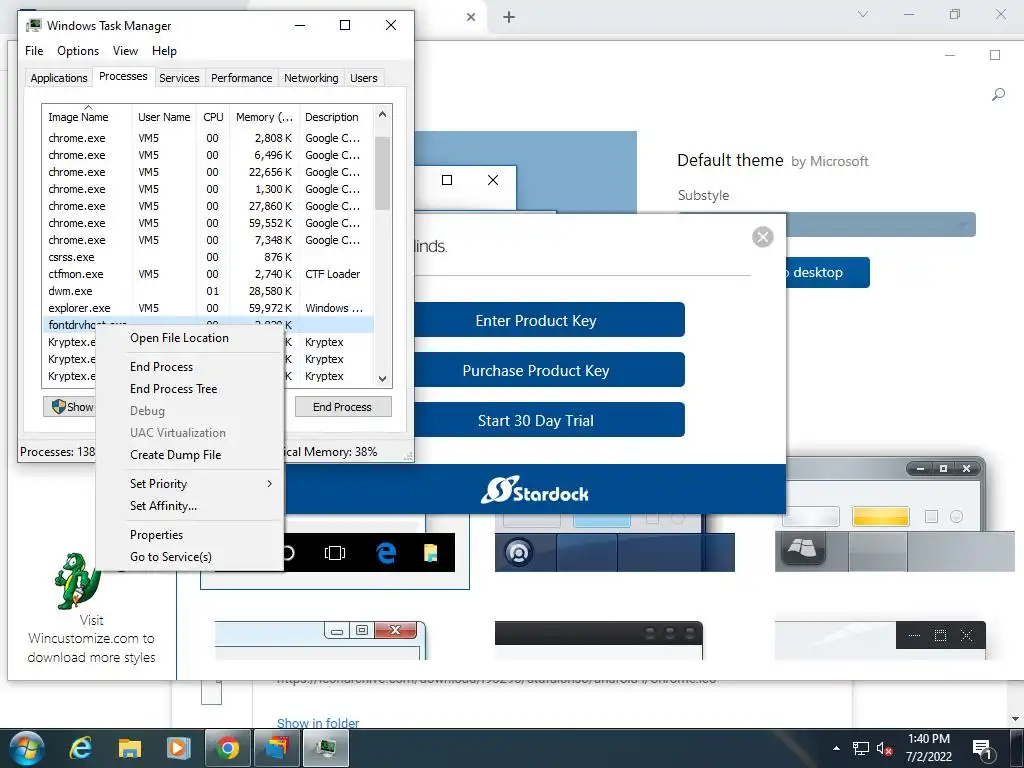The image size is (1024, 768).
Task: Click the End Process button in Task Manager
Action: [343, 407]
